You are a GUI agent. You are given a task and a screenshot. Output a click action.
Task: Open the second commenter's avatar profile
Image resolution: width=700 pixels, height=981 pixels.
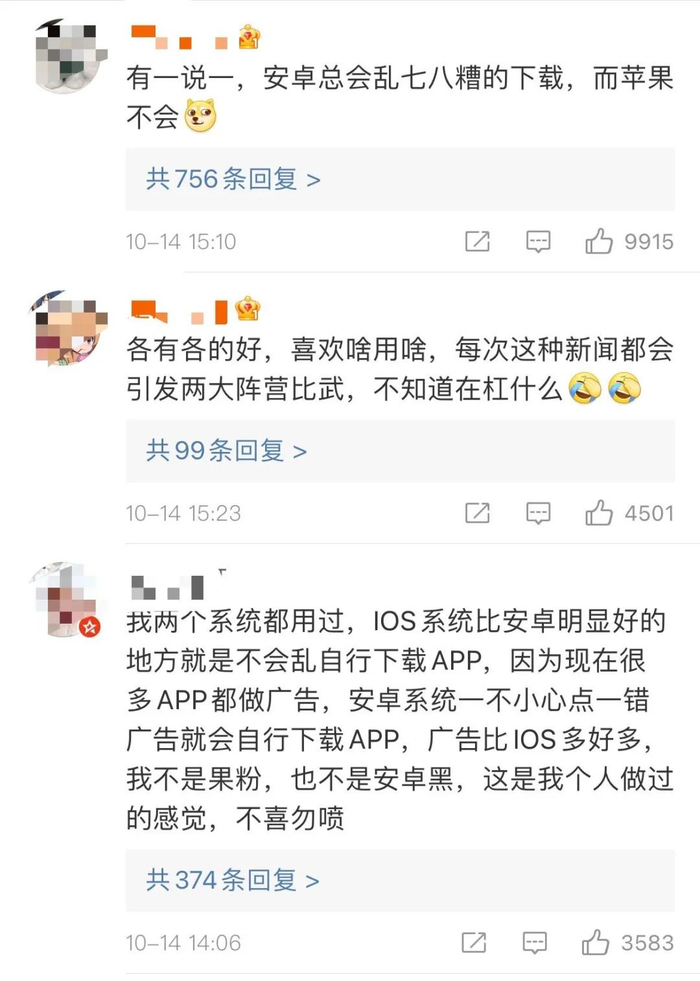(69, 327)
